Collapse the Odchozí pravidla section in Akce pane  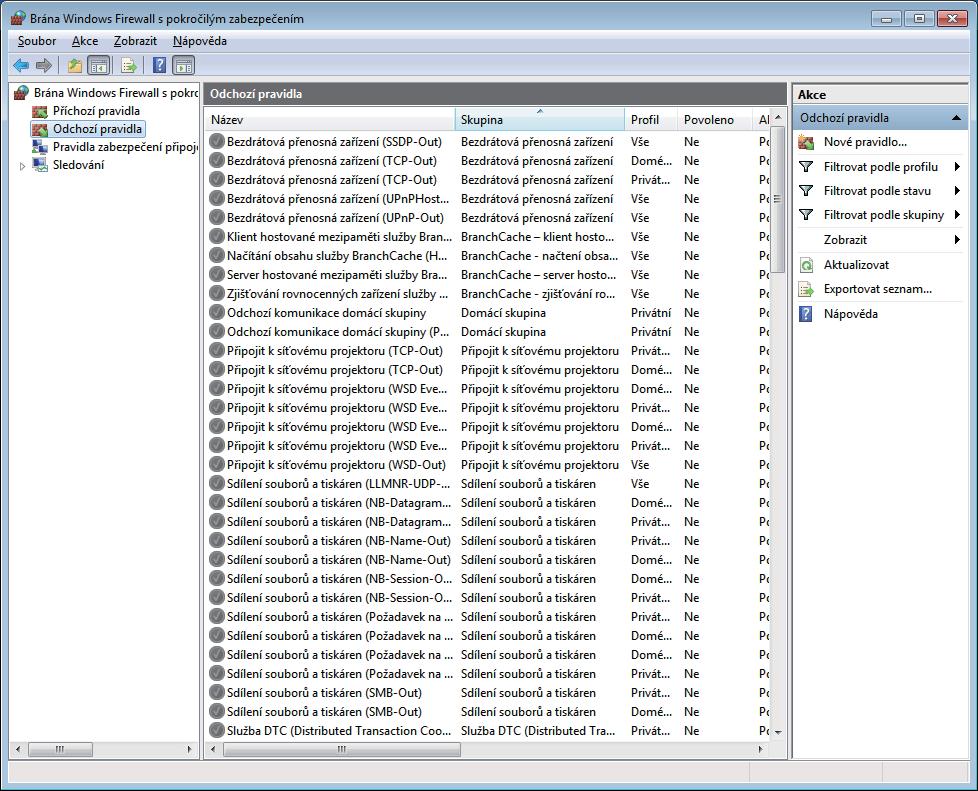tap(956, 118)
